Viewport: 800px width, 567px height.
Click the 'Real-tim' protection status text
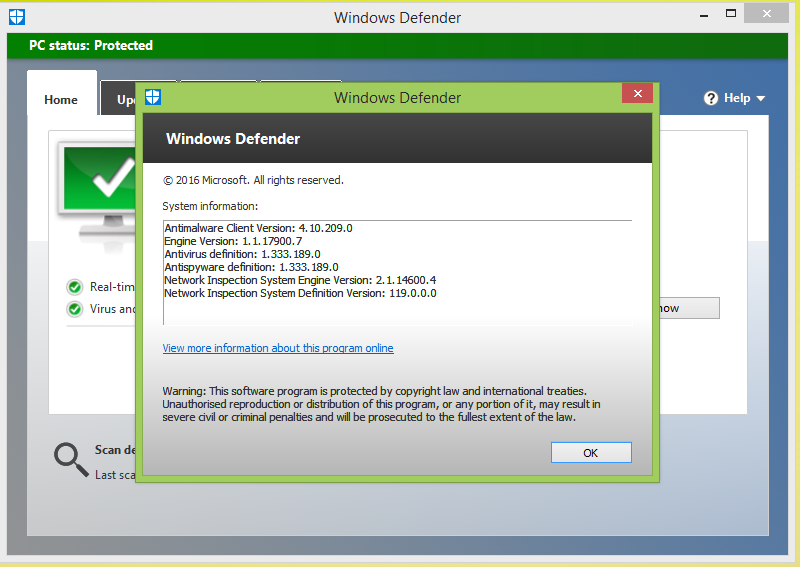pos(112,287)
